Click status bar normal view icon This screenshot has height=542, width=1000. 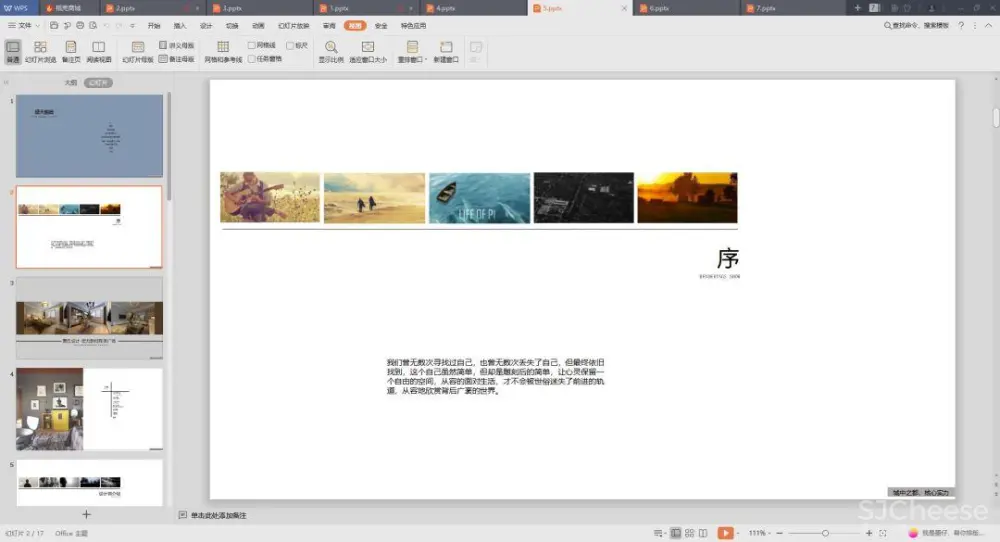(x=675, y=533)
